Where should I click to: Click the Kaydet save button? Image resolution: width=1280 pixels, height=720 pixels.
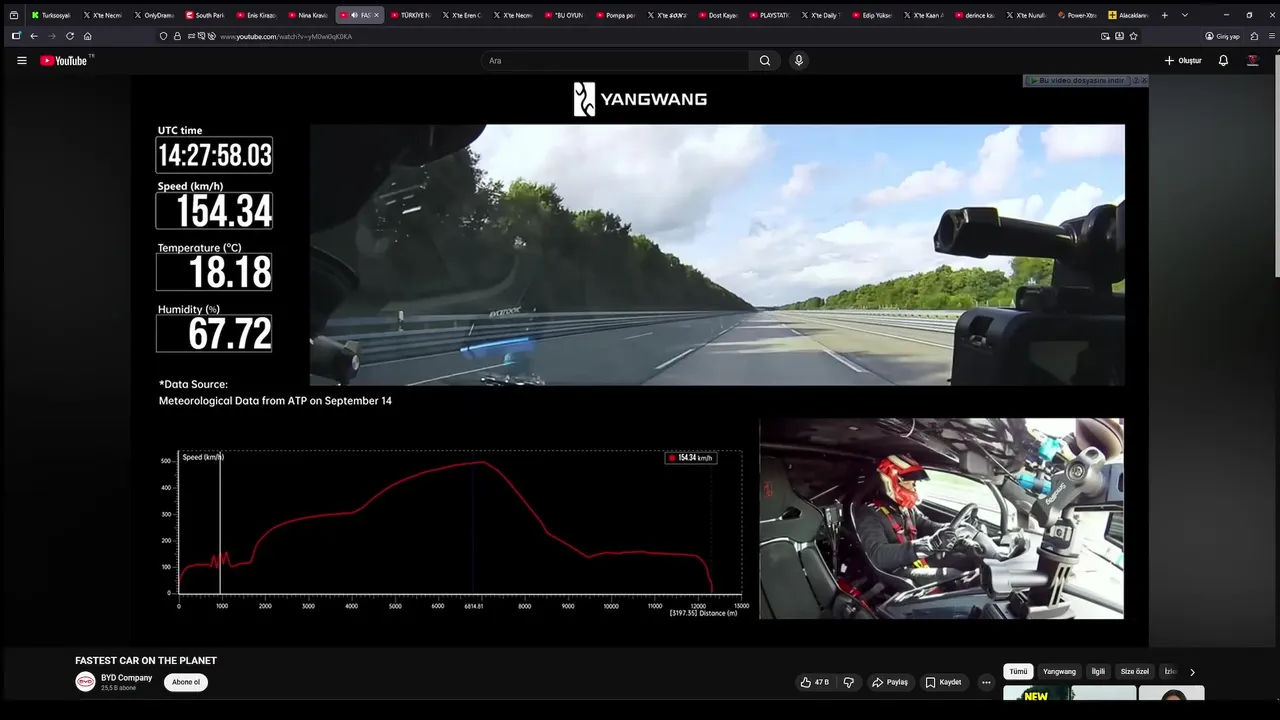(943, 682)
